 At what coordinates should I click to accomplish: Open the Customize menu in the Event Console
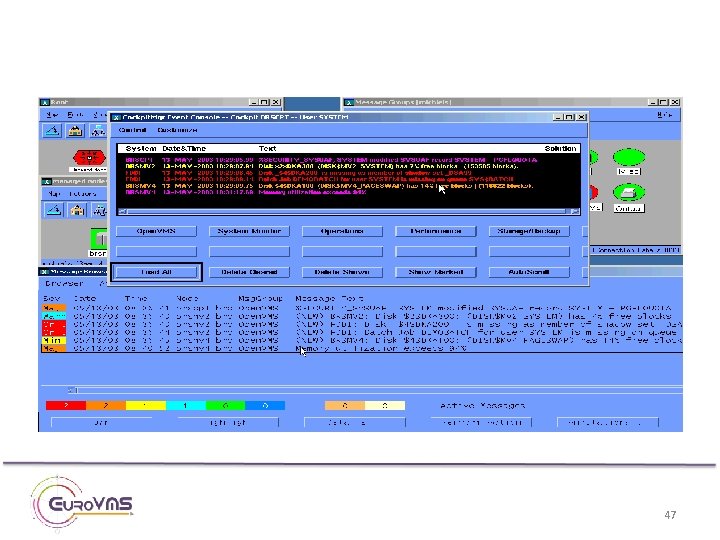coord(177,130)
